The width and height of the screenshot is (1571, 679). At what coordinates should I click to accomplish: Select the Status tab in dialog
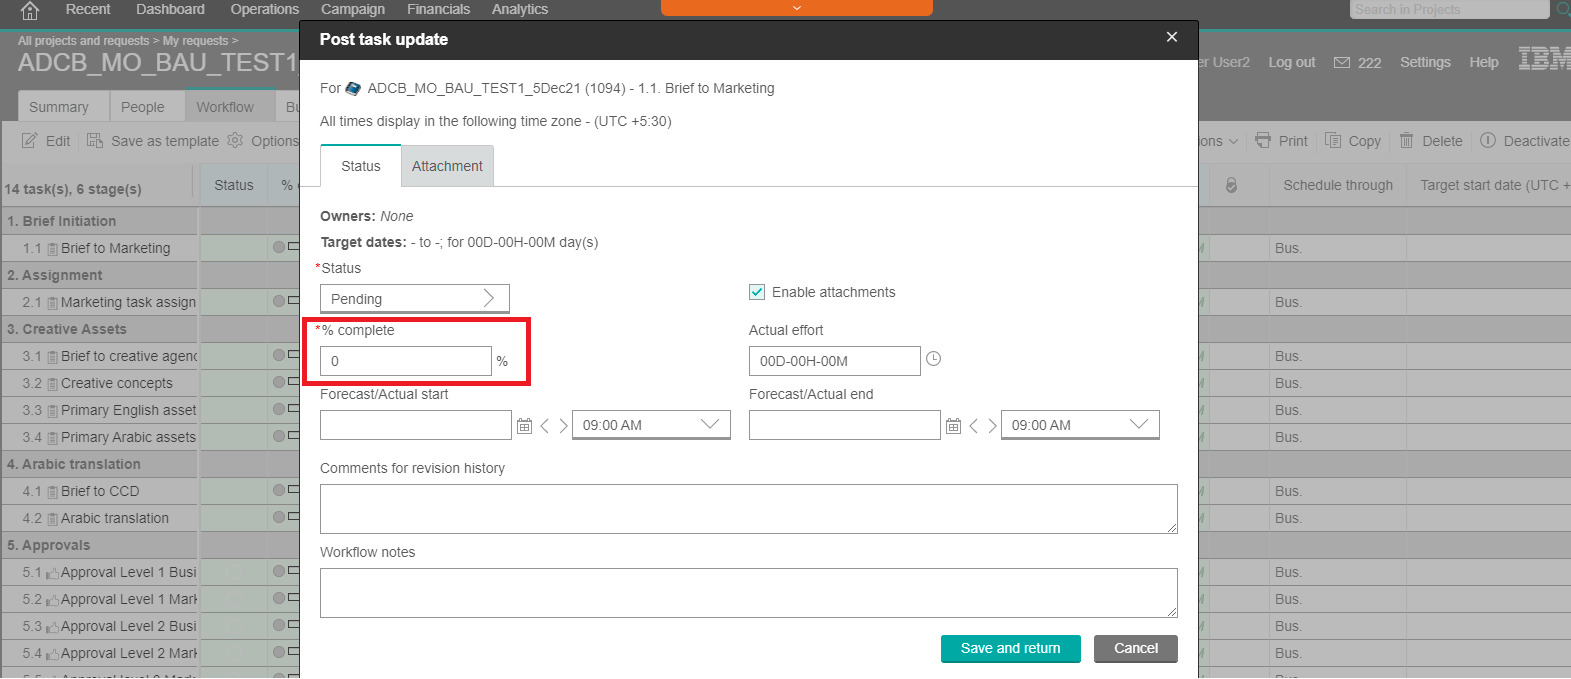pos(360,166)
